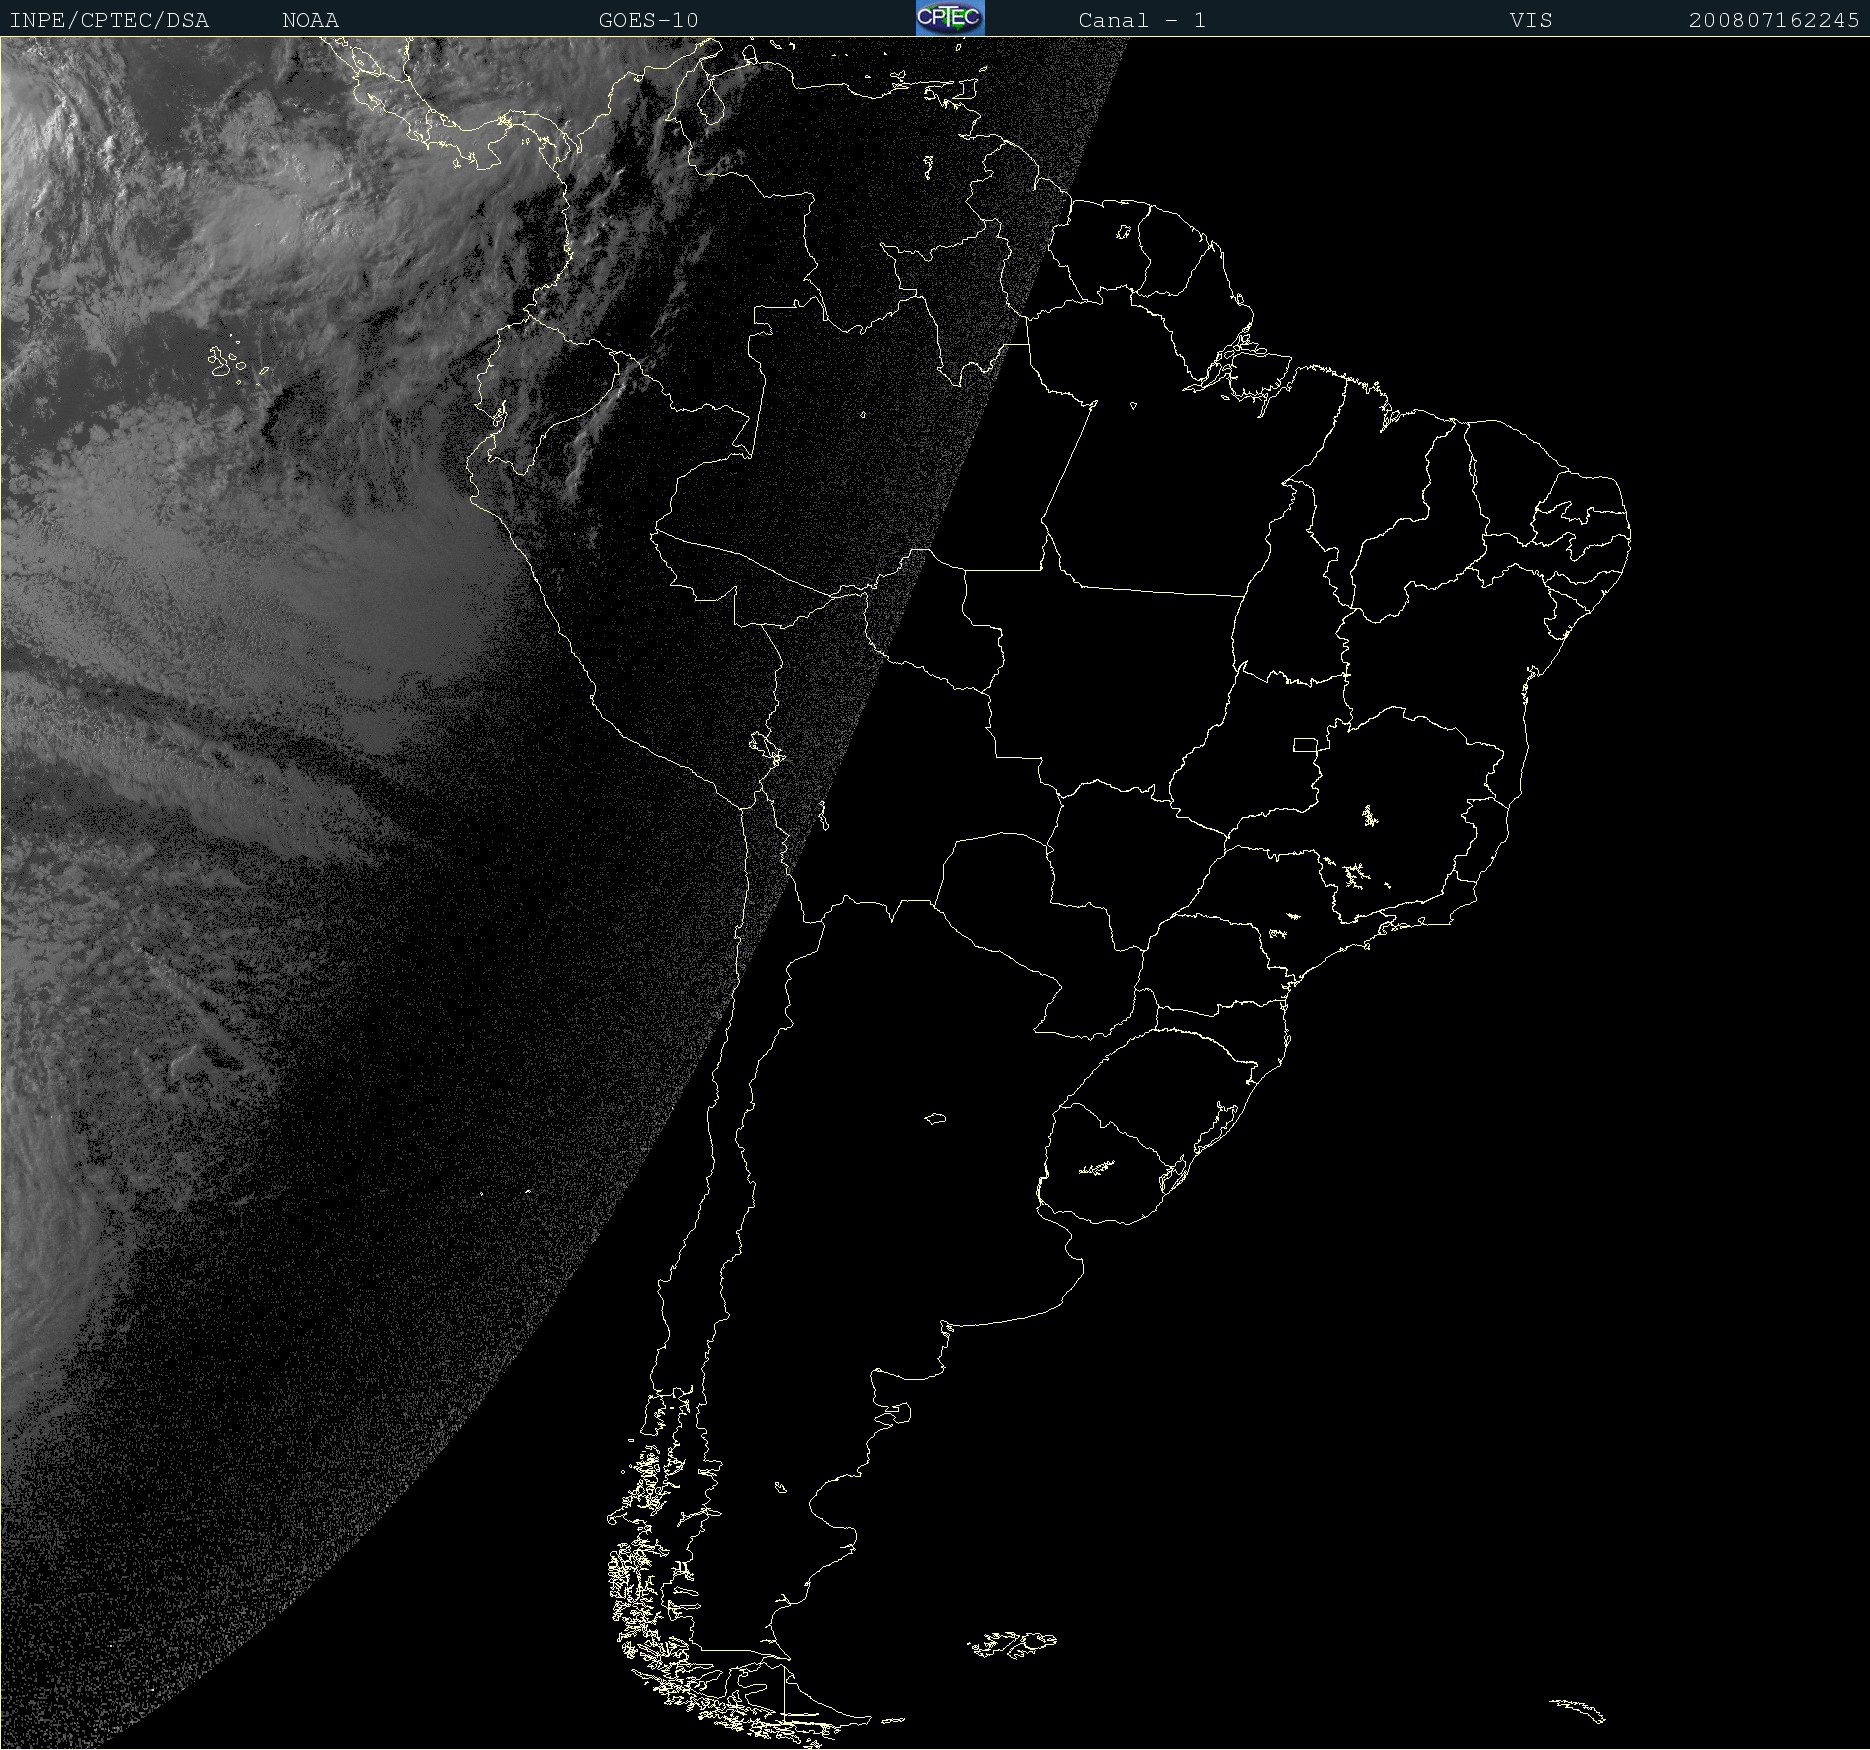
Task: Click the GOES-10 satellite label
Action: [x=648, y=20]
